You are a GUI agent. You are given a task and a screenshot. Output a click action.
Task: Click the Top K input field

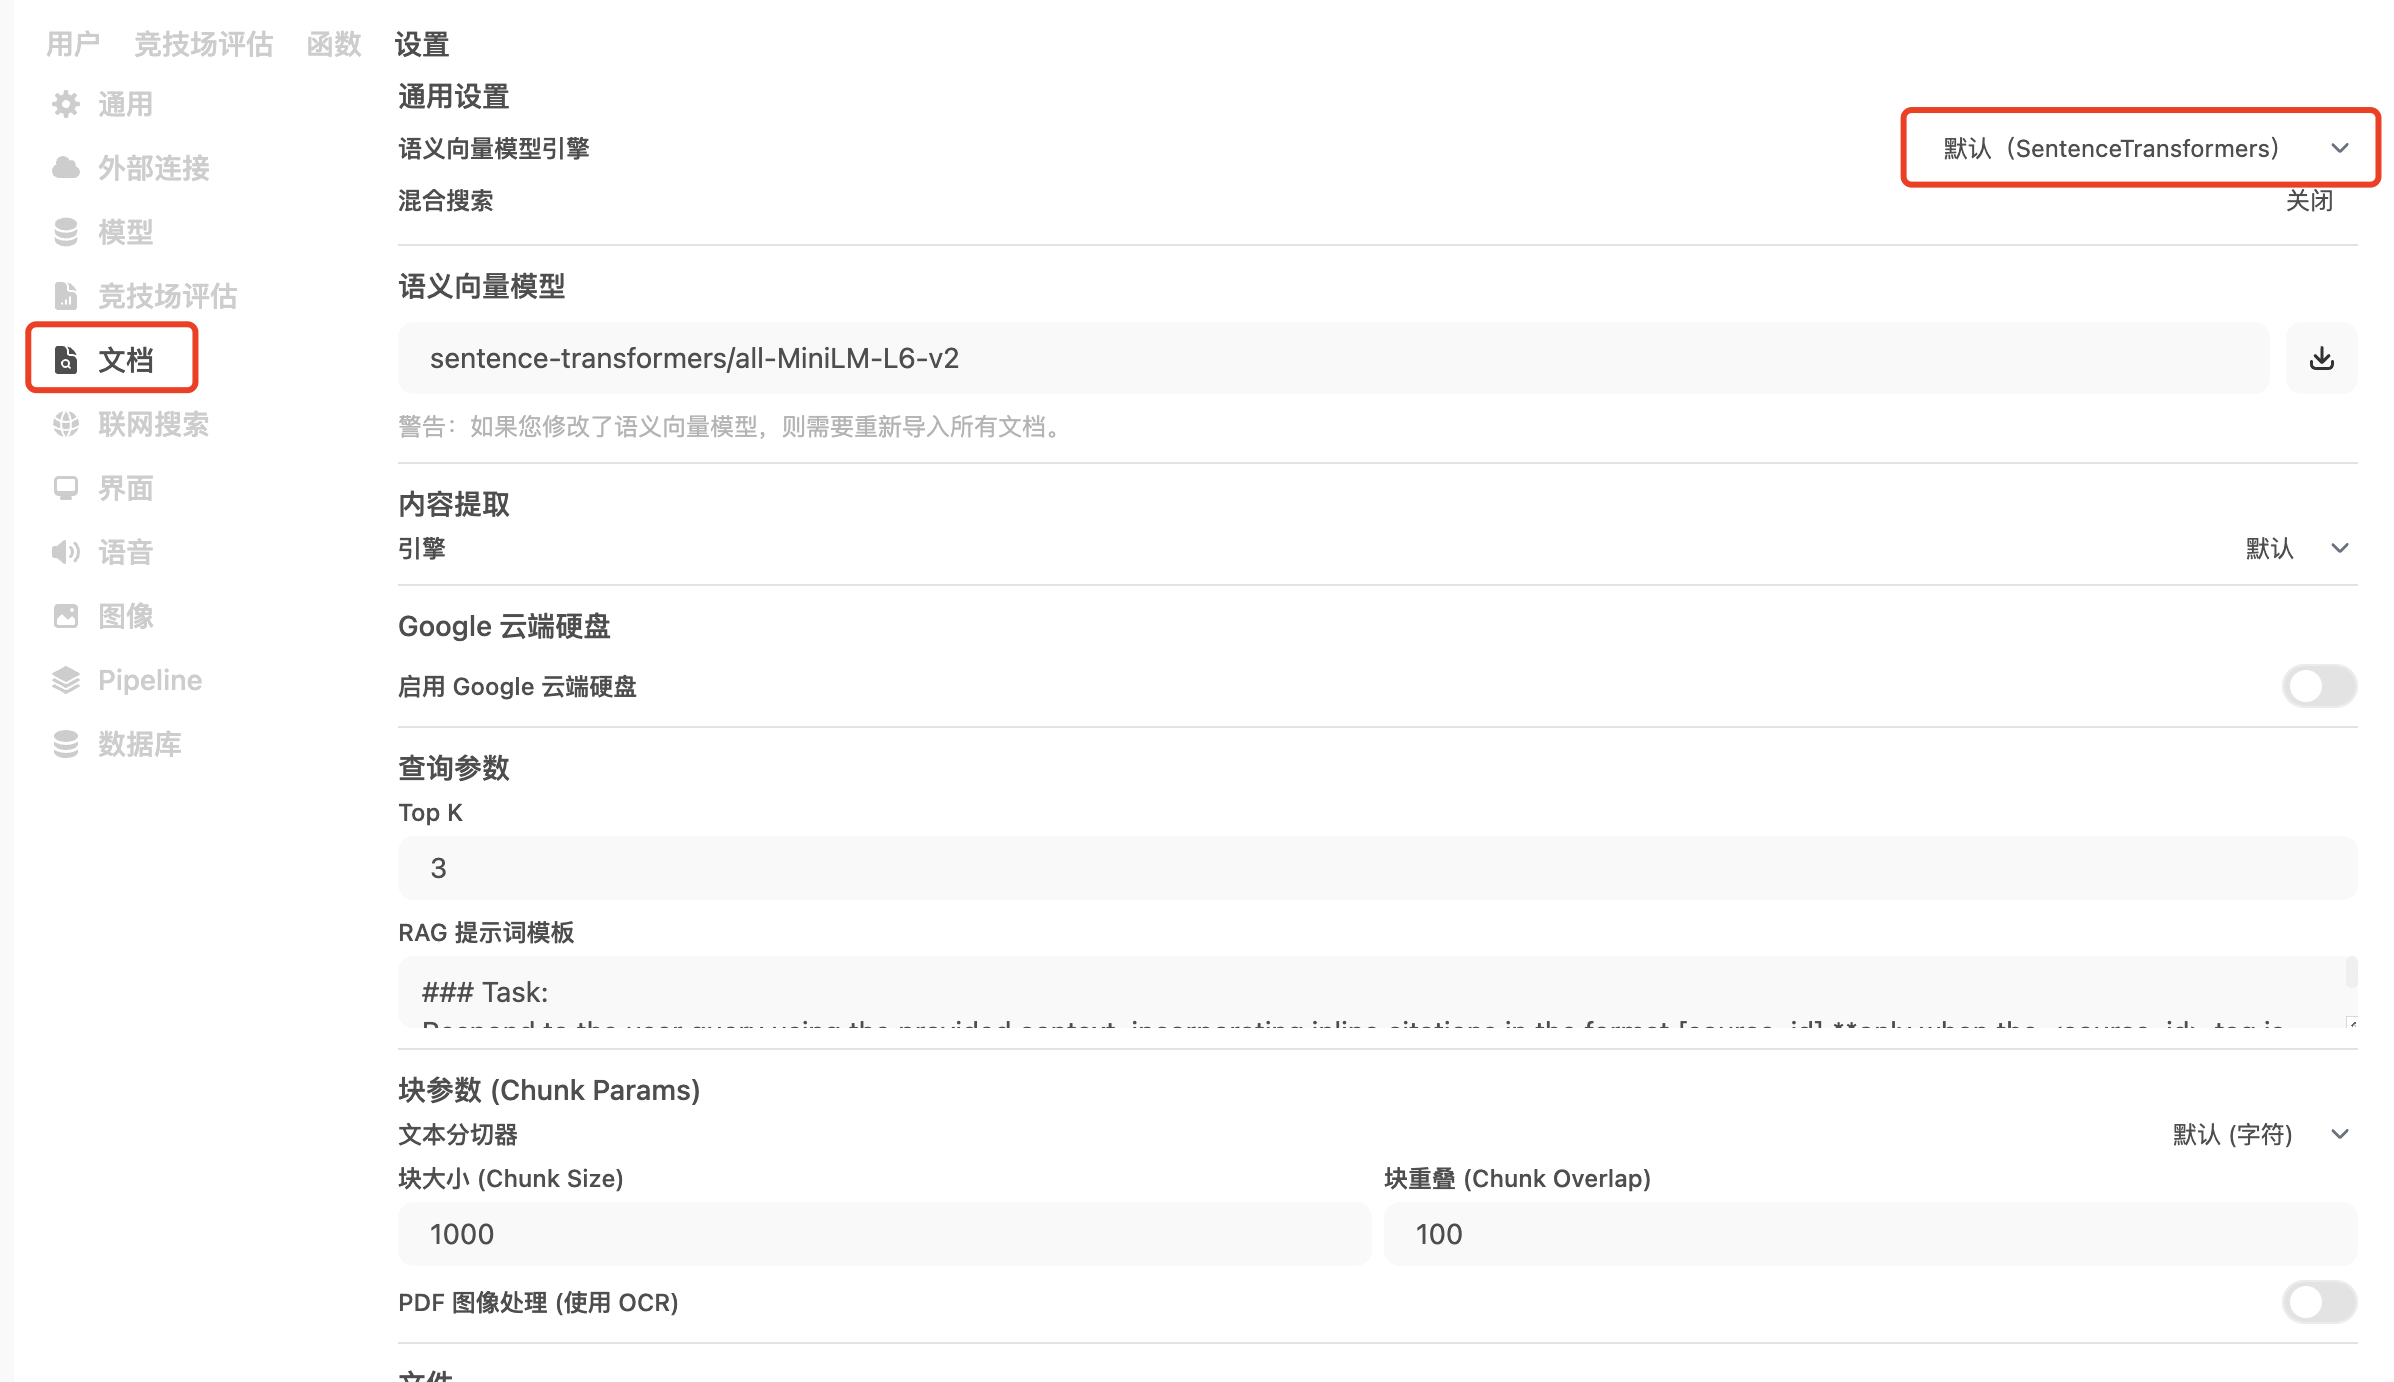1376,868
